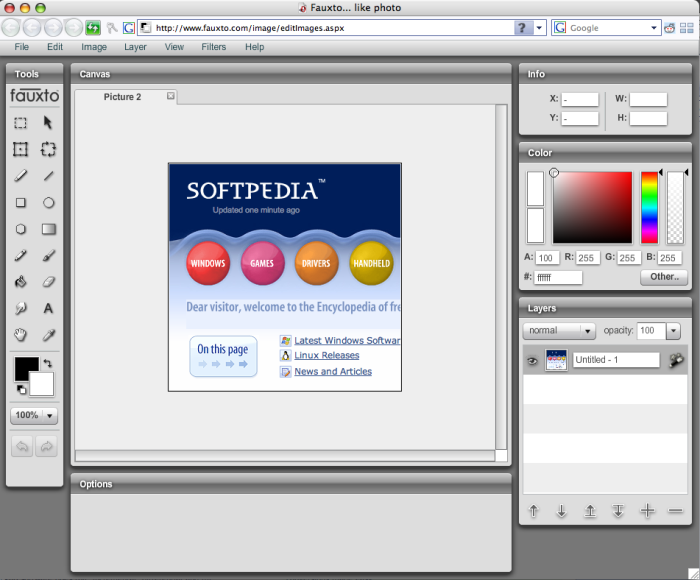Click the R value input field
The height and width of the screenshot is (580, 700).
587,258
